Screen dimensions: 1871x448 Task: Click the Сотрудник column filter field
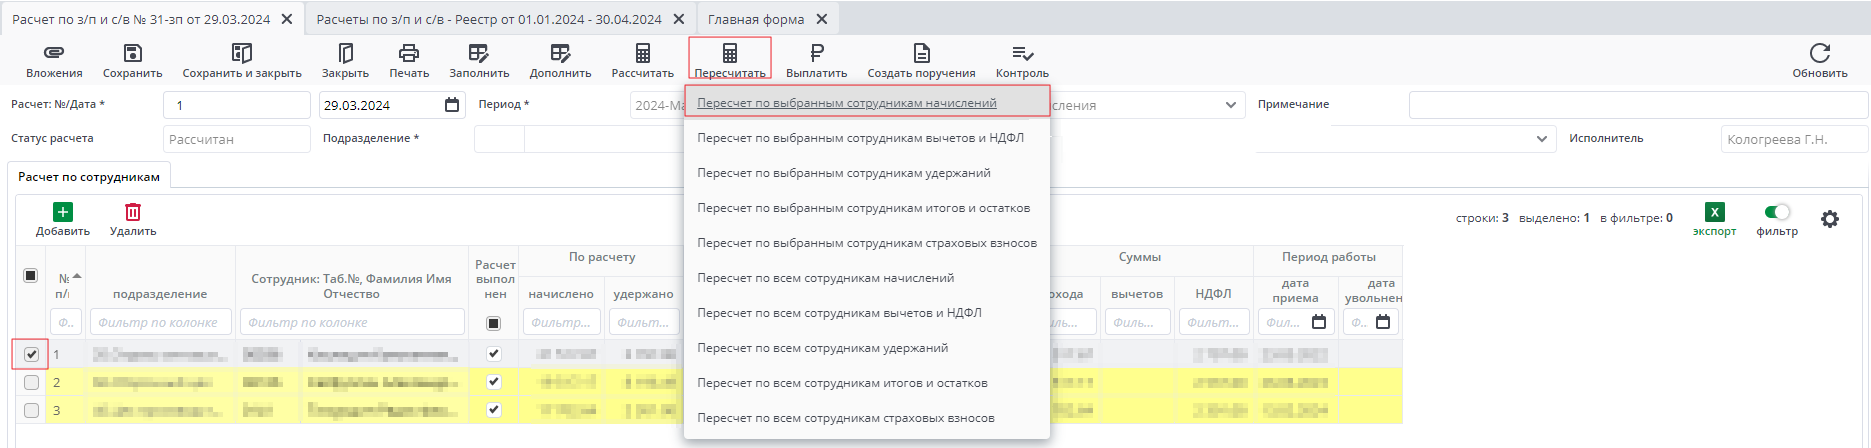352,322
